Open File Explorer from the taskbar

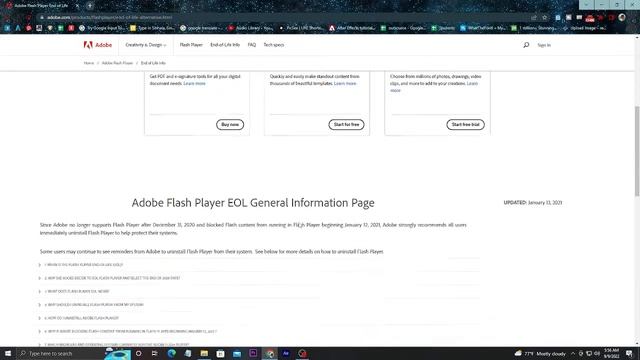[204, 353]
